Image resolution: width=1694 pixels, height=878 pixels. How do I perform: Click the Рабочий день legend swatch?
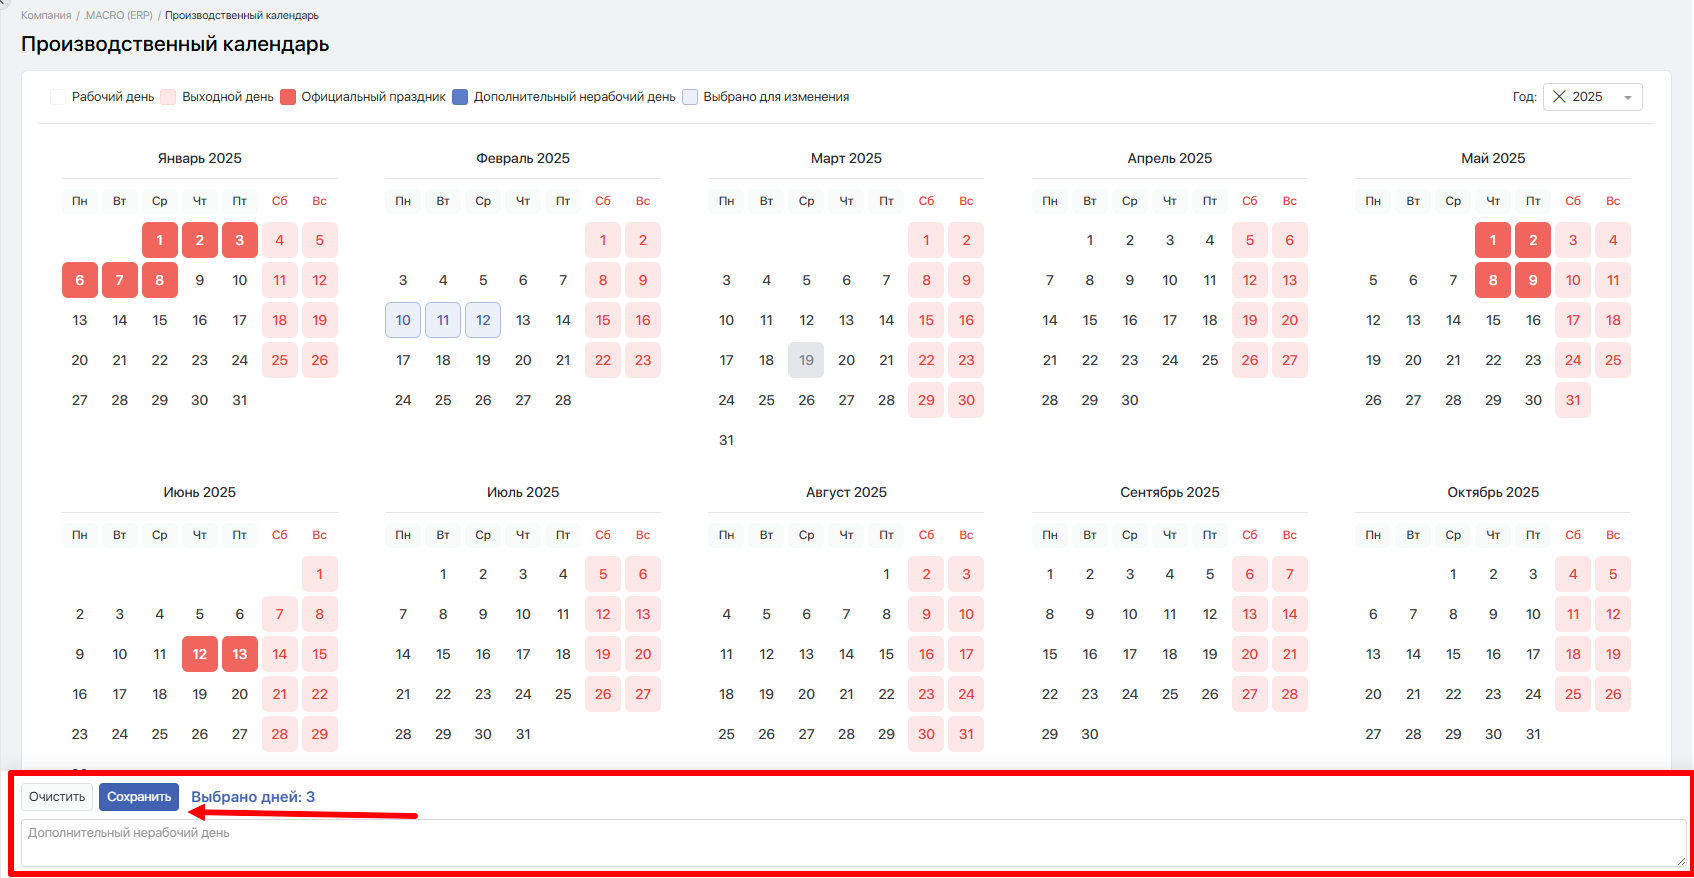click(58, 97)
